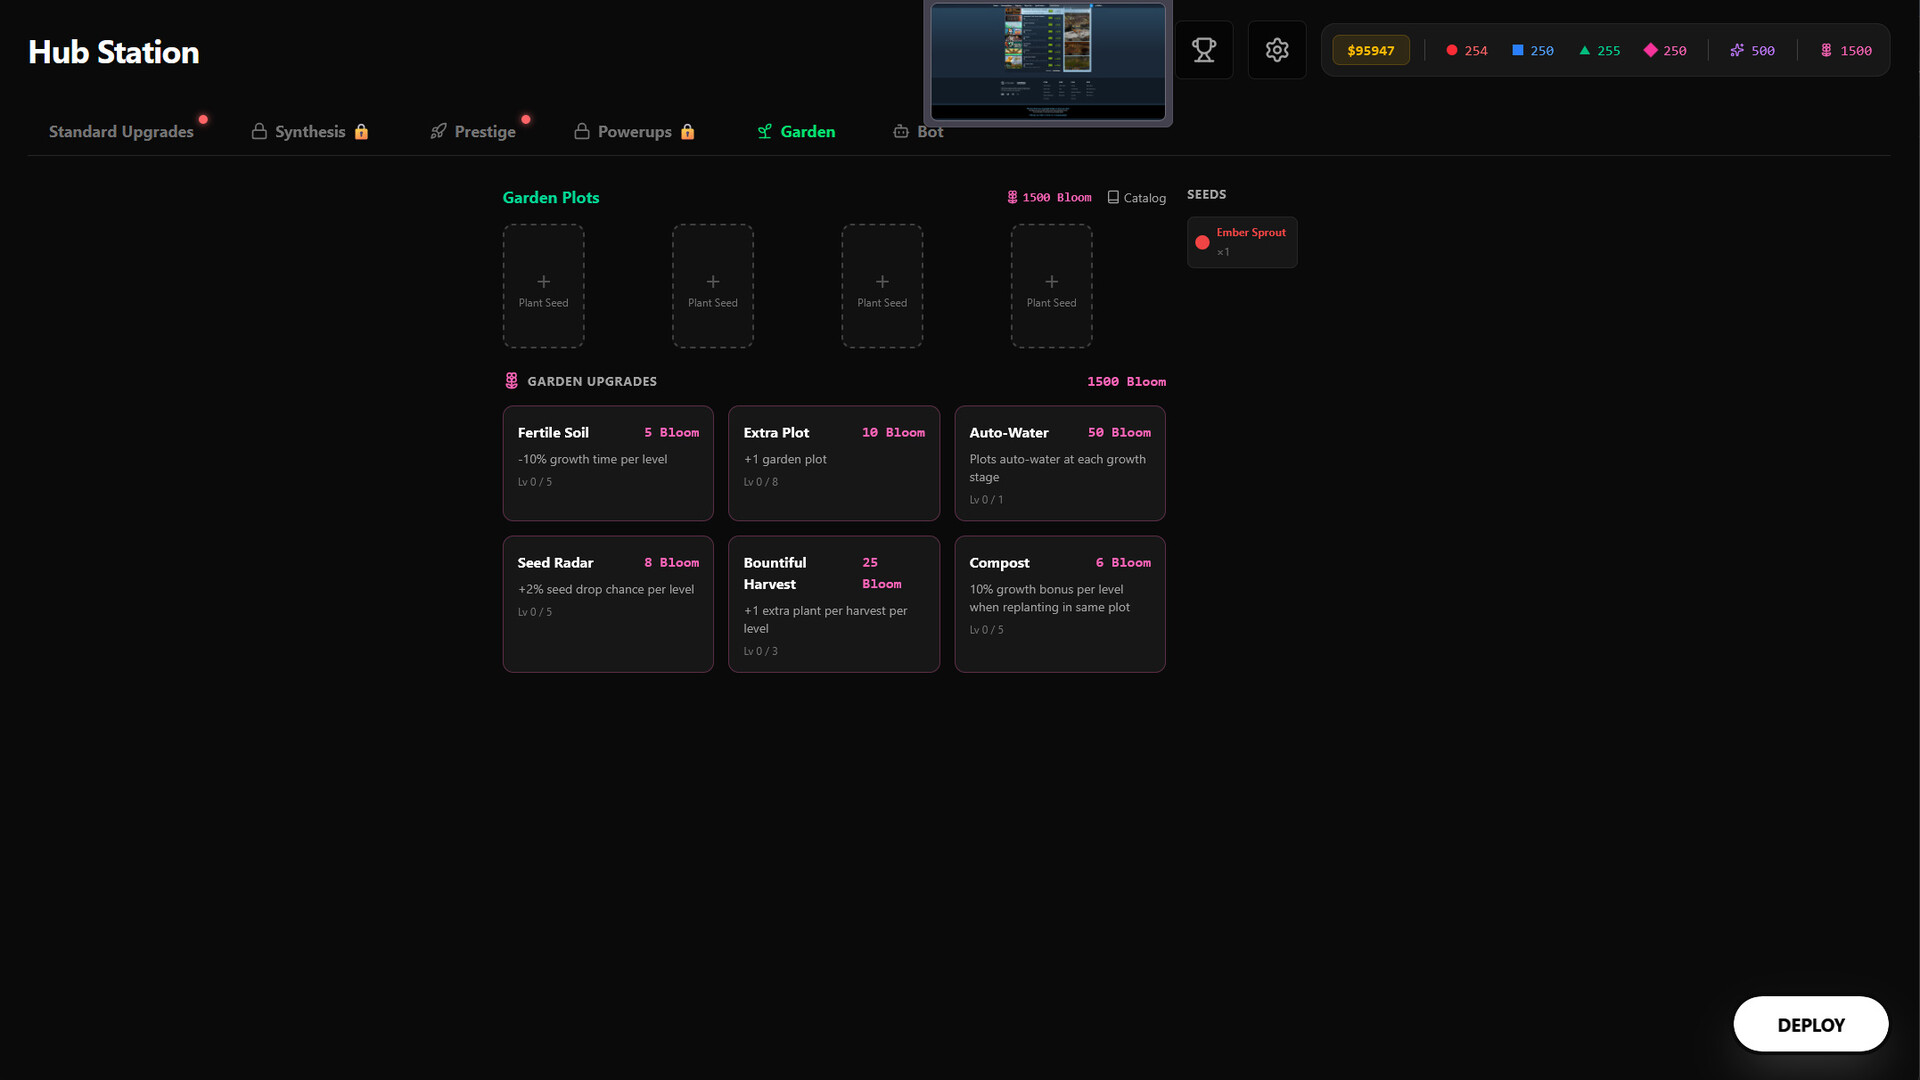Click the pink diamond resource counter

tap(1665, 51)
